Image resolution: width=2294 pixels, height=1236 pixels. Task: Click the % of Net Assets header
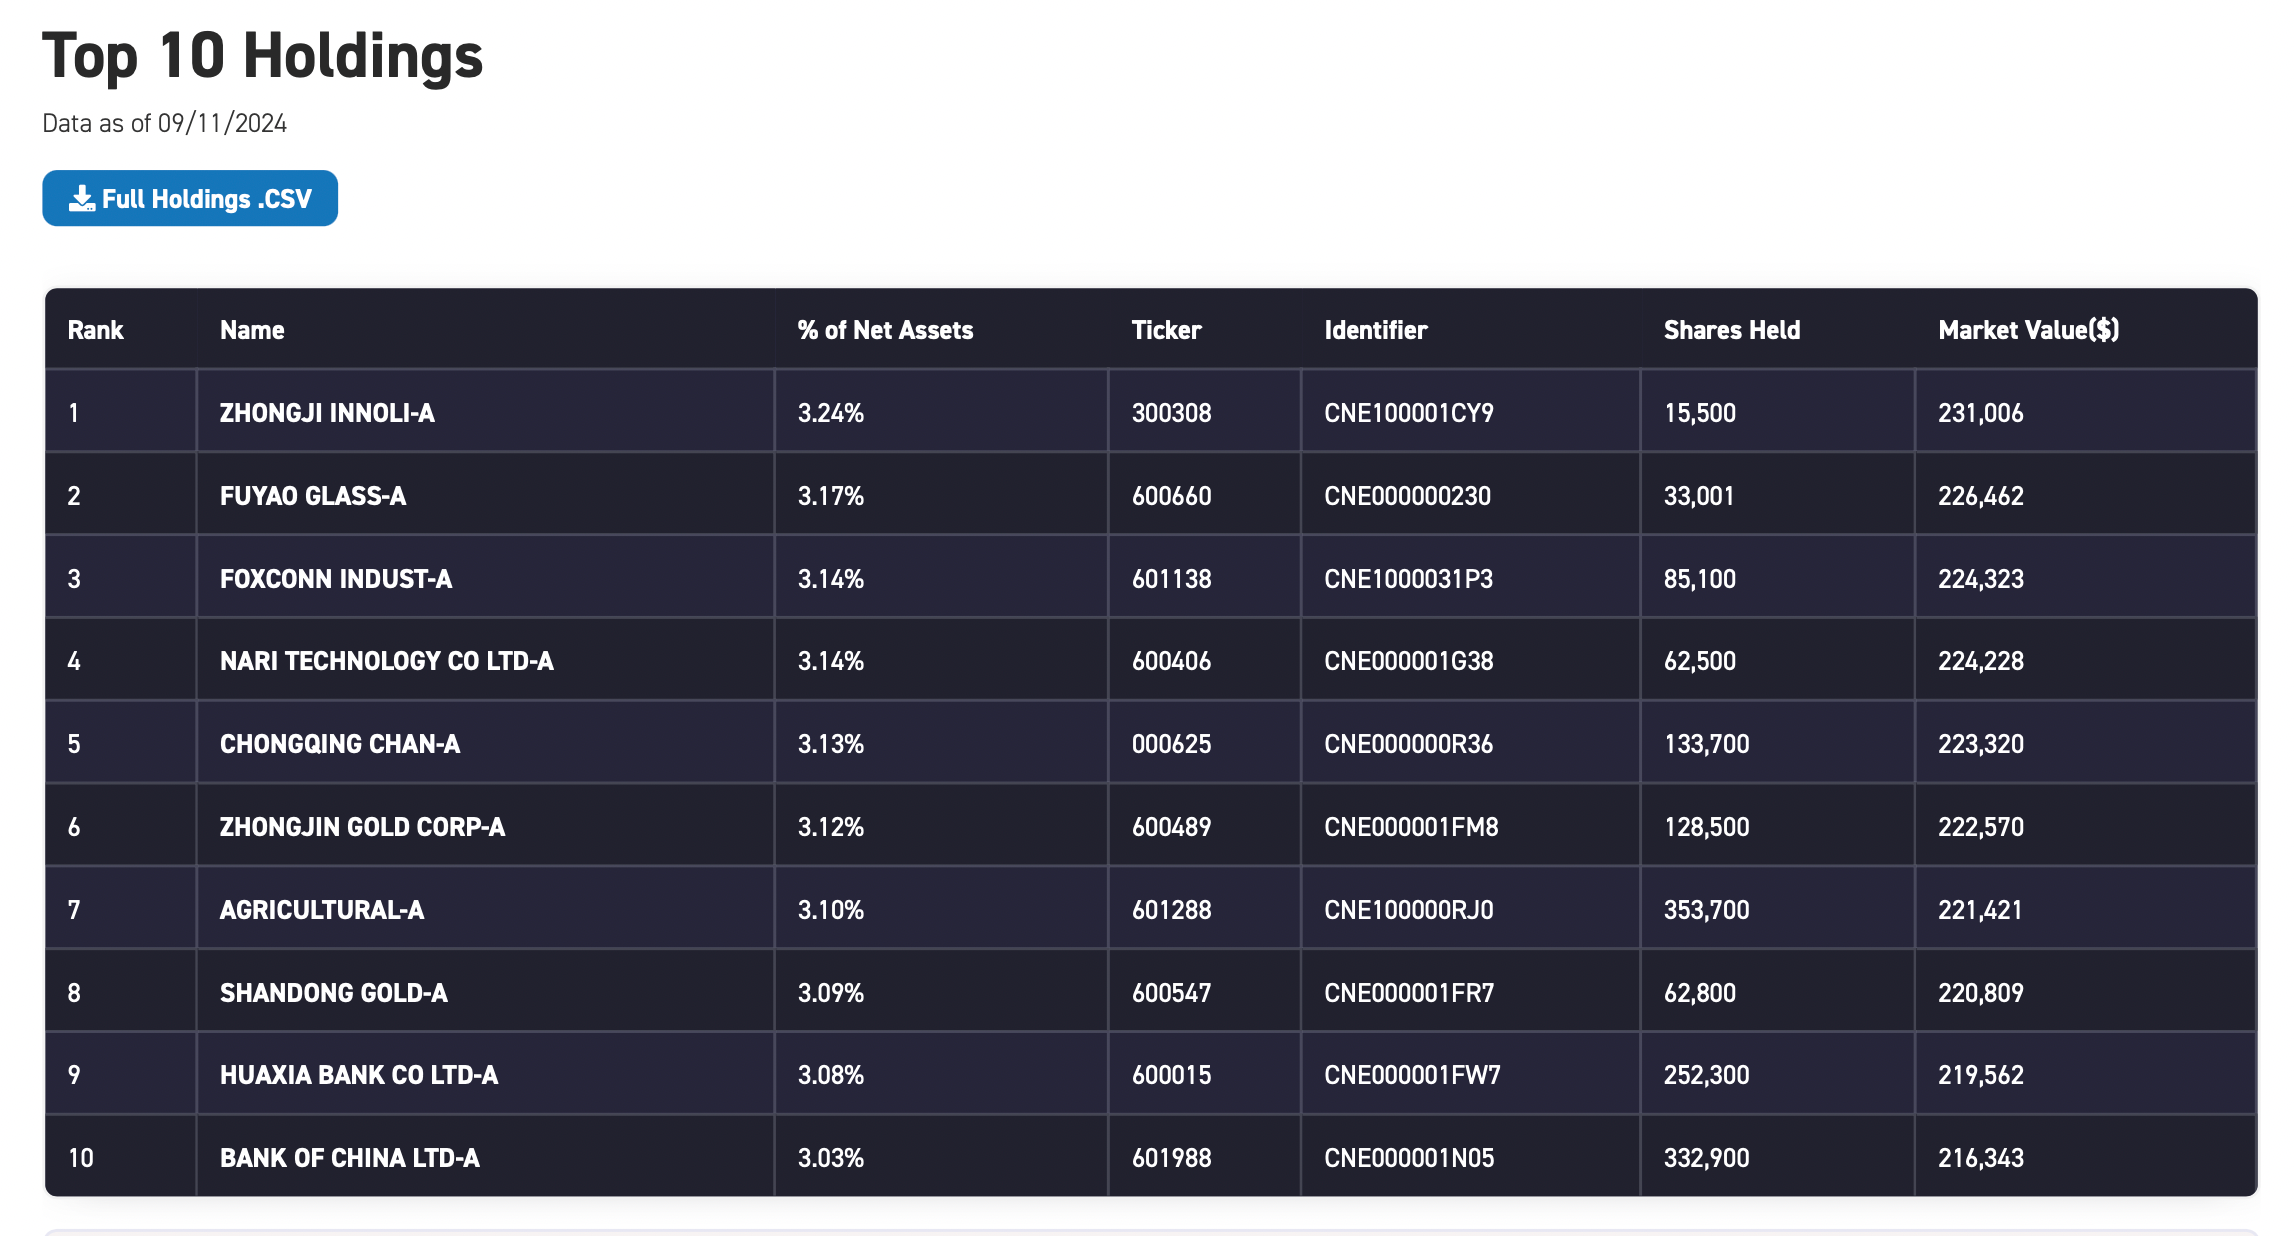point(885,330)
